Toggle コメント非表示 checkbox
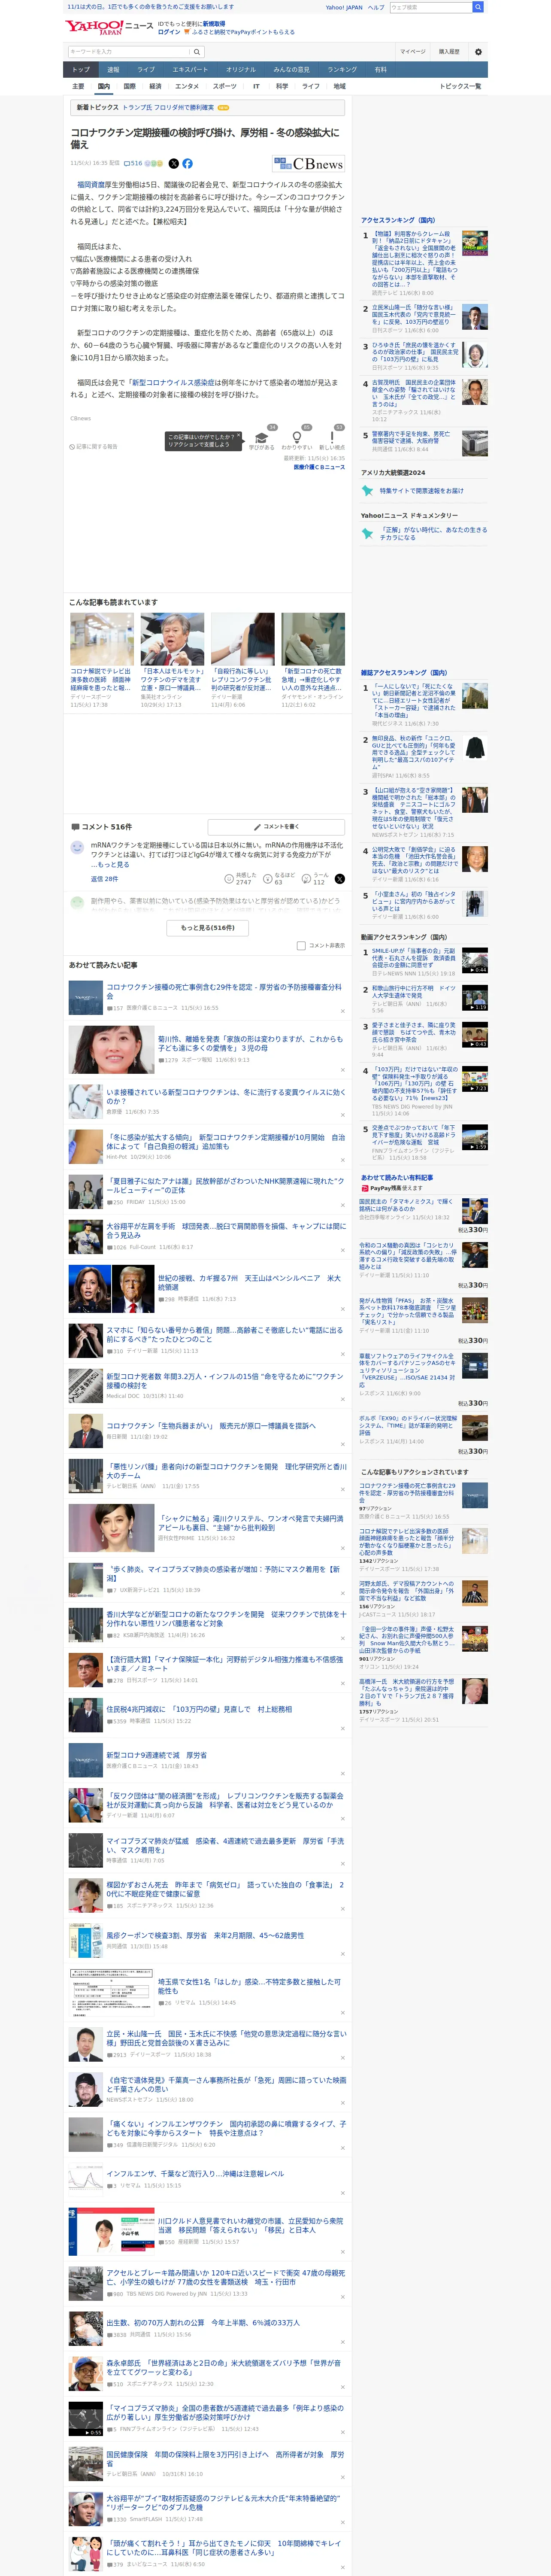This screenshot has width=551, height=2576. click(301, 945)
